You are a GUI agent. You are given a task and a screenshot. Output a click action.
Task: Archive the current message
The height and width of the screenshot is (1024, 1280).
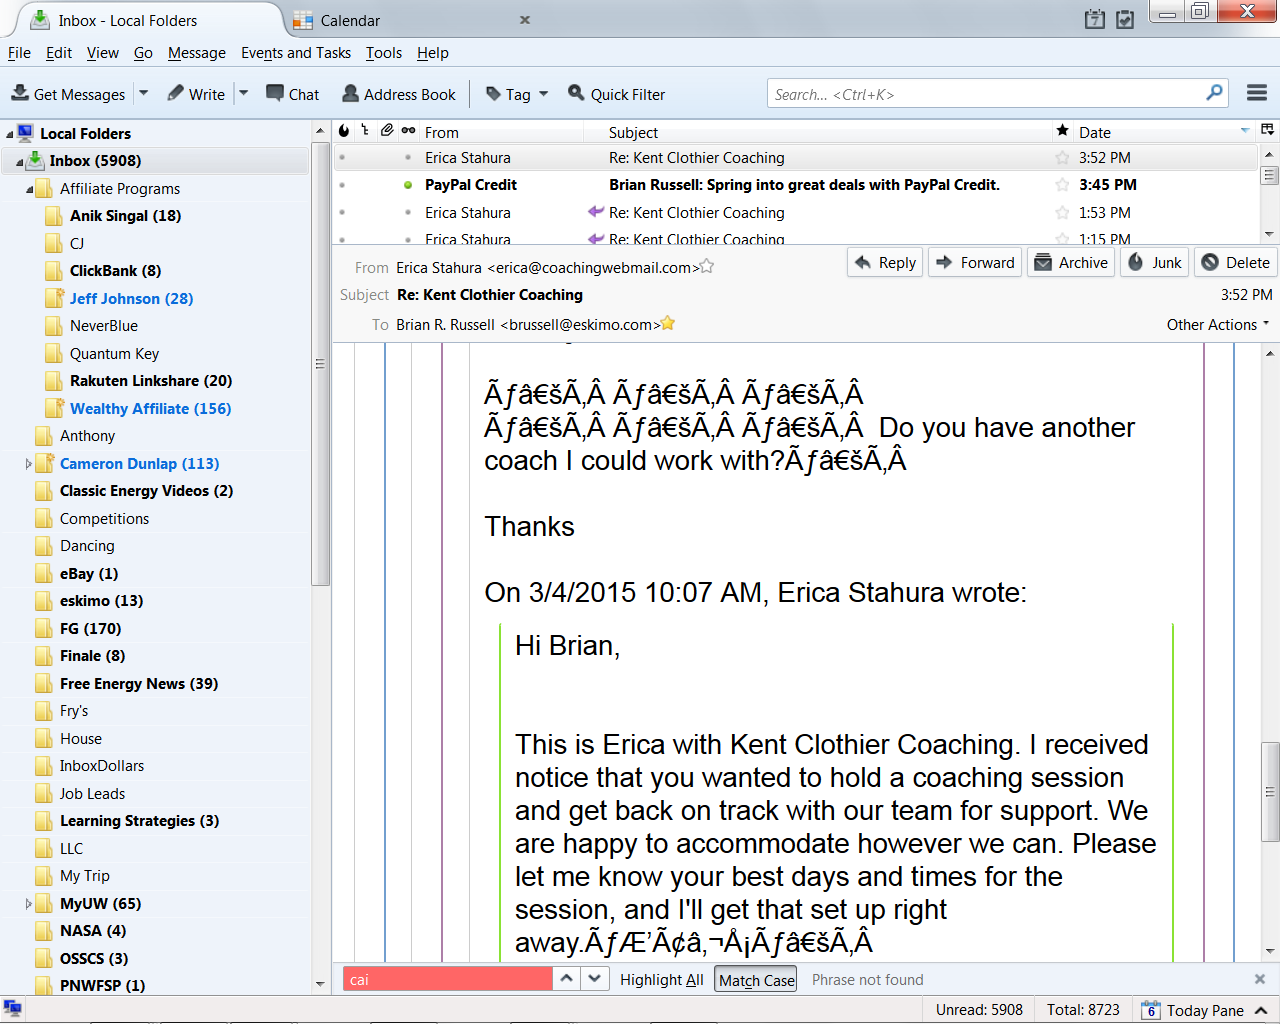coord(1070,262)
